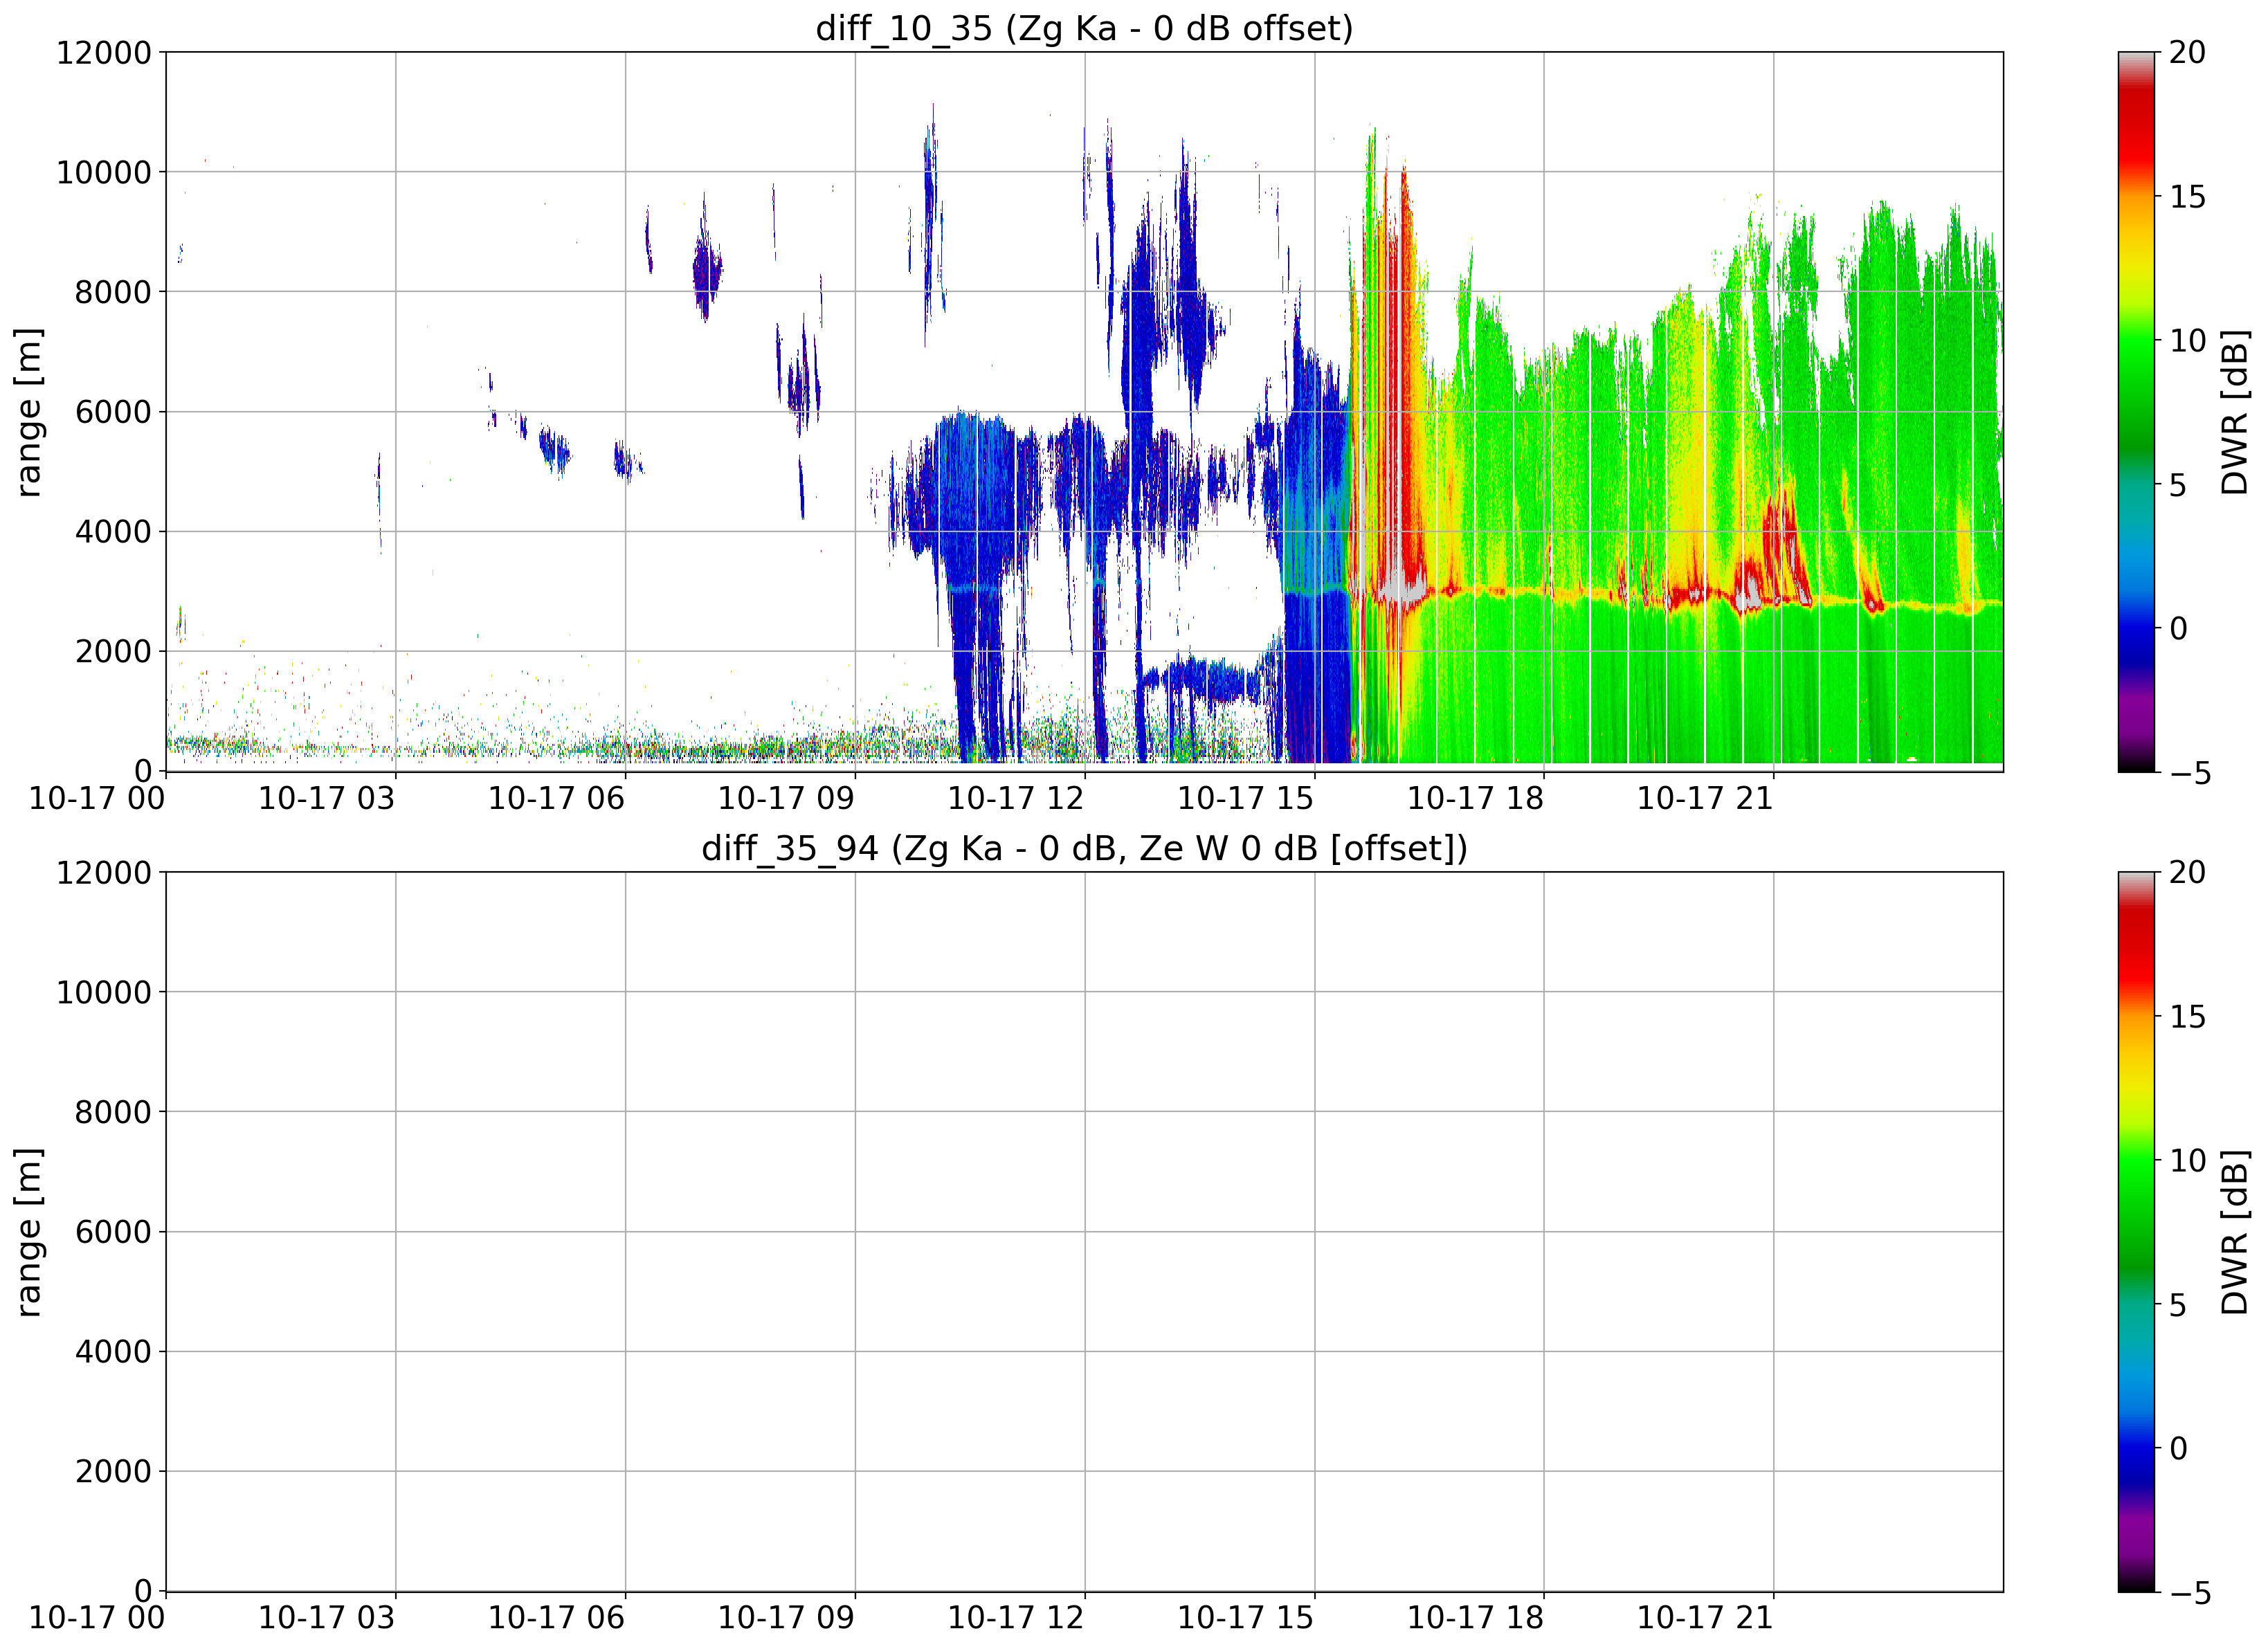Click the bottom plot's '10-17 06' time tick label
The image size is (2268, 1649).
click(x=556, y=1618)
